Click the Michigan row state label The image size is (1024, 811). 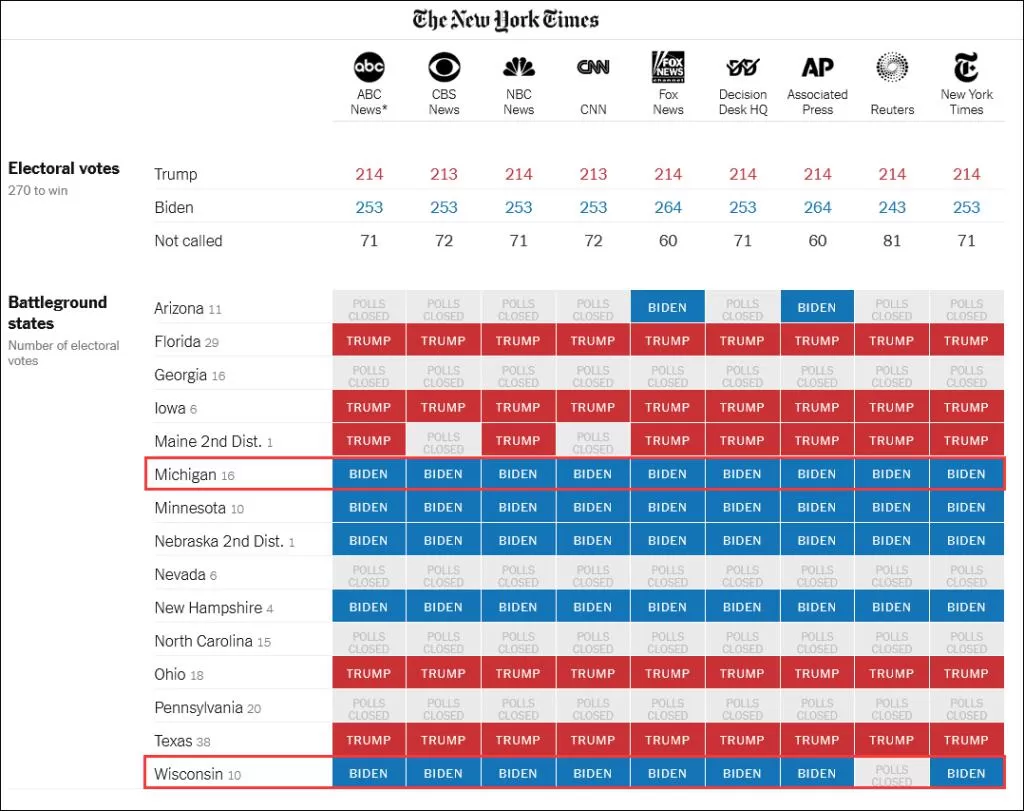(x=194, y=475)
